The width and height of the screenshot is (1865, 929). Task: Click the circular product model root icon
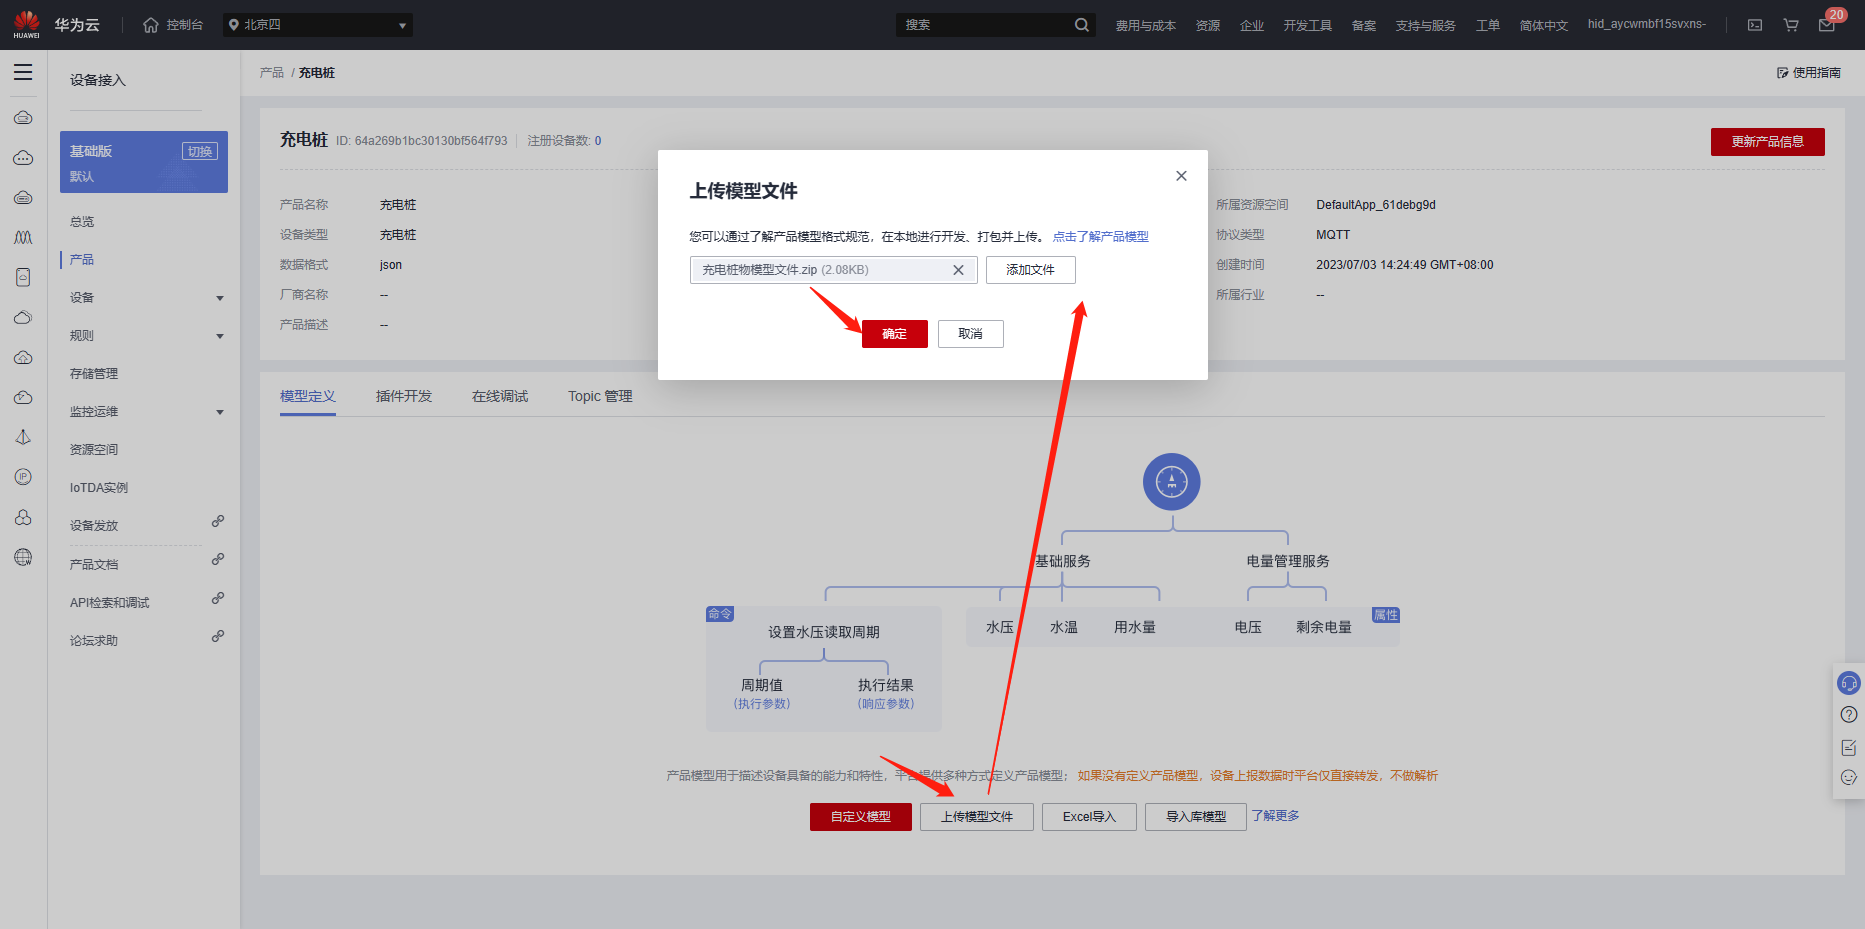pos(1172,482)
